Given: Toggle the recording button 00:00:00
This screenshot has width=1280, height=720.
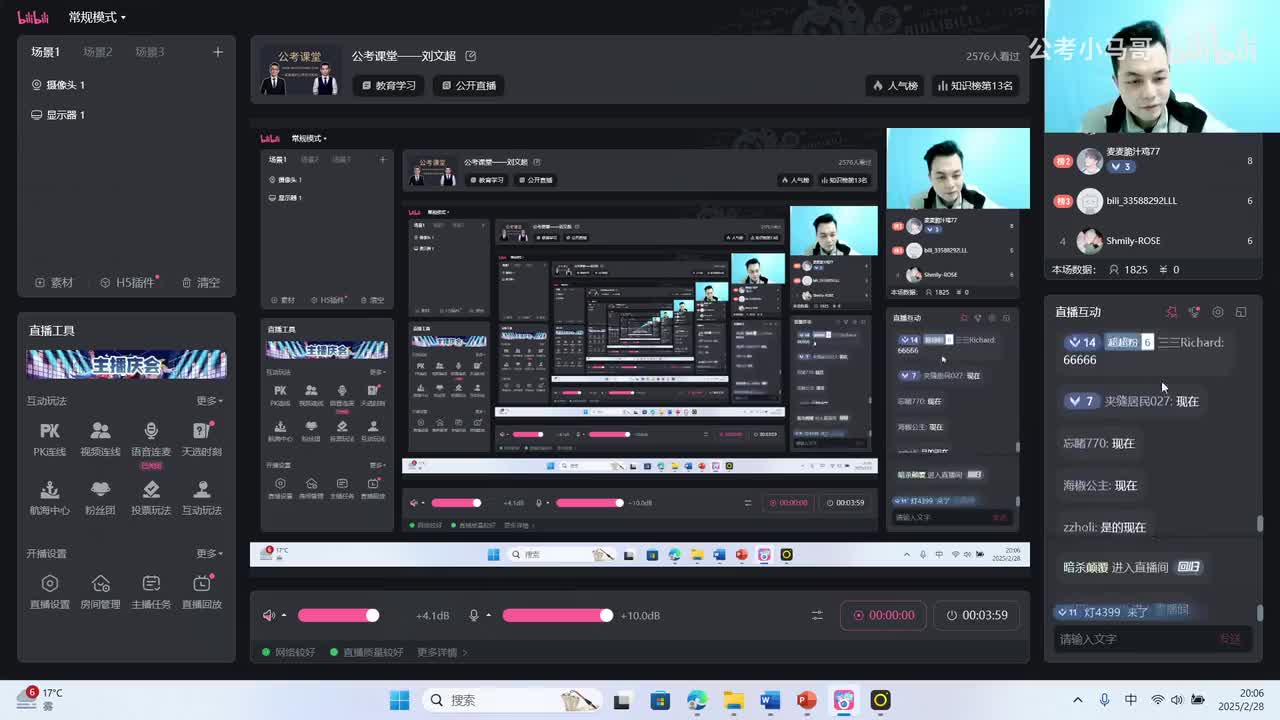Looking at the screenshot, I should [x=884, y=615].
